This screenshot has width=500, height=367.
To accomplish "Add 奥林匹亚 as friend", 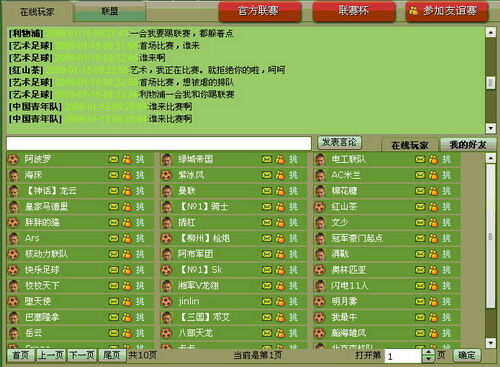I will (433, 270).
